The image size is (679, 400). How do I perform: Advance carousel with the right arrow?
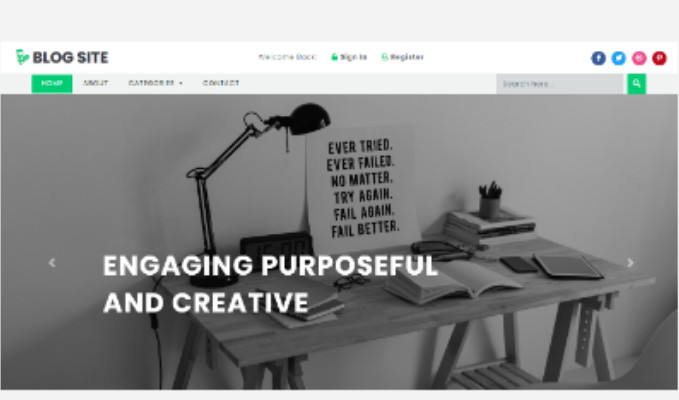click(630, 262)
